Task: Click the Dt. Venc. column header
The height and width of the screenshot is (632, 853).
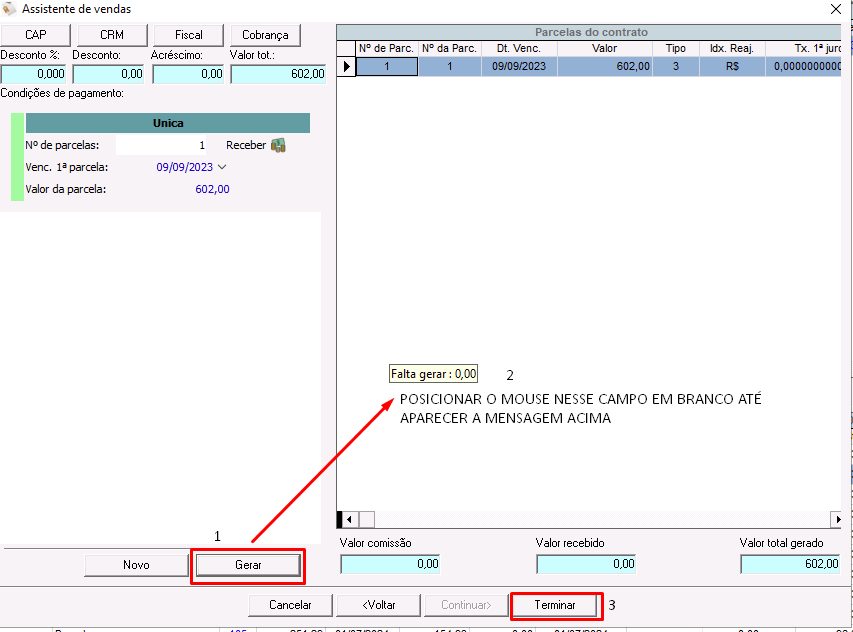Action: (519, 48)
